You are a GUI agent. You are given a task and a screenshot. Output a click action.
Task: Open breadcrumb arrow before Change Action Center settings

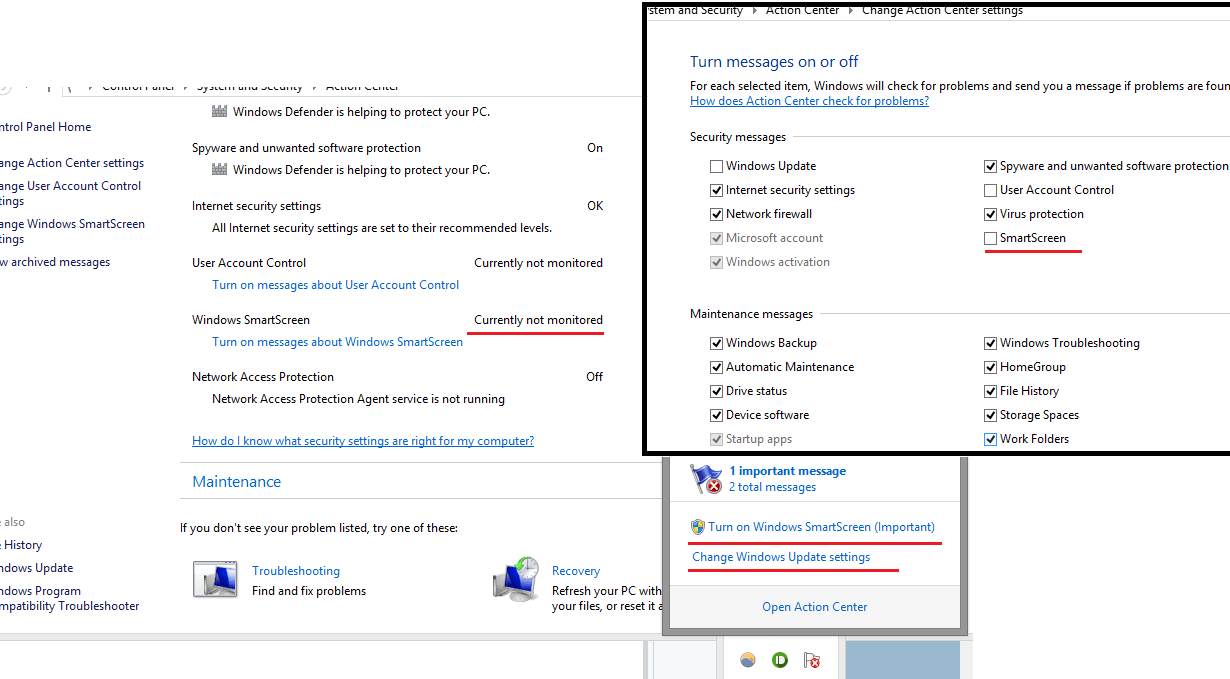(x=851, y=11)
